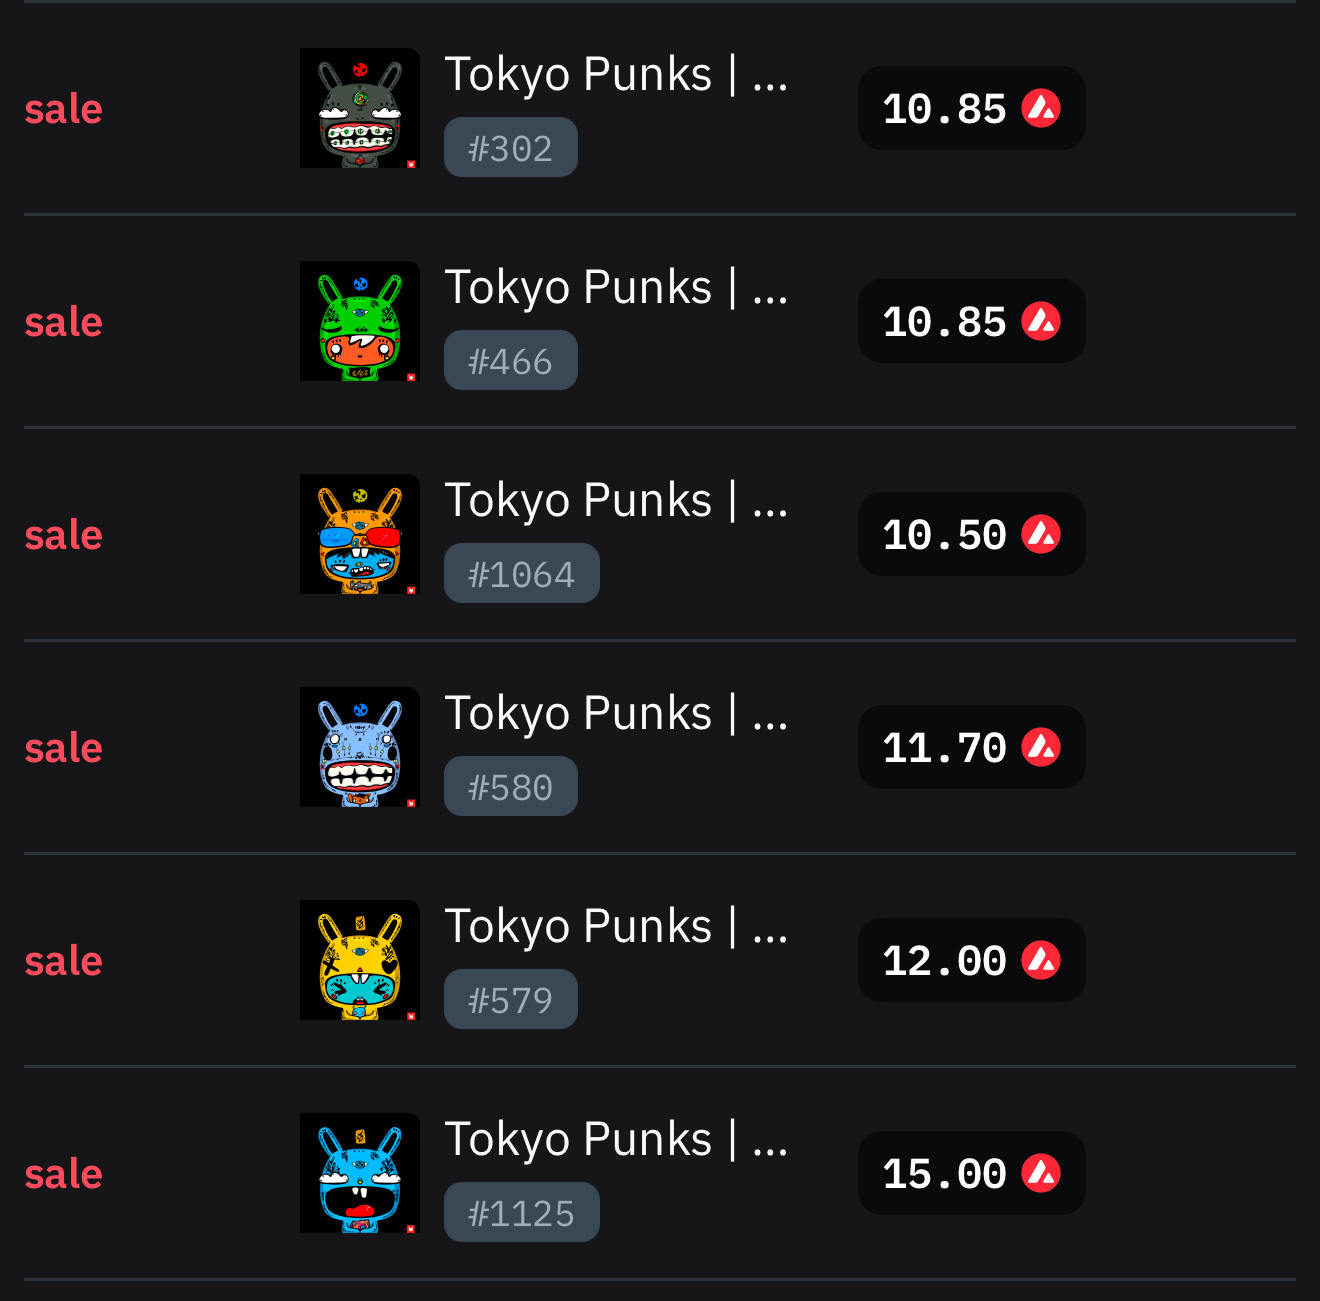
Task: Click the Avalanche icon beside 11.70 price
Action: coord(1041,747)
